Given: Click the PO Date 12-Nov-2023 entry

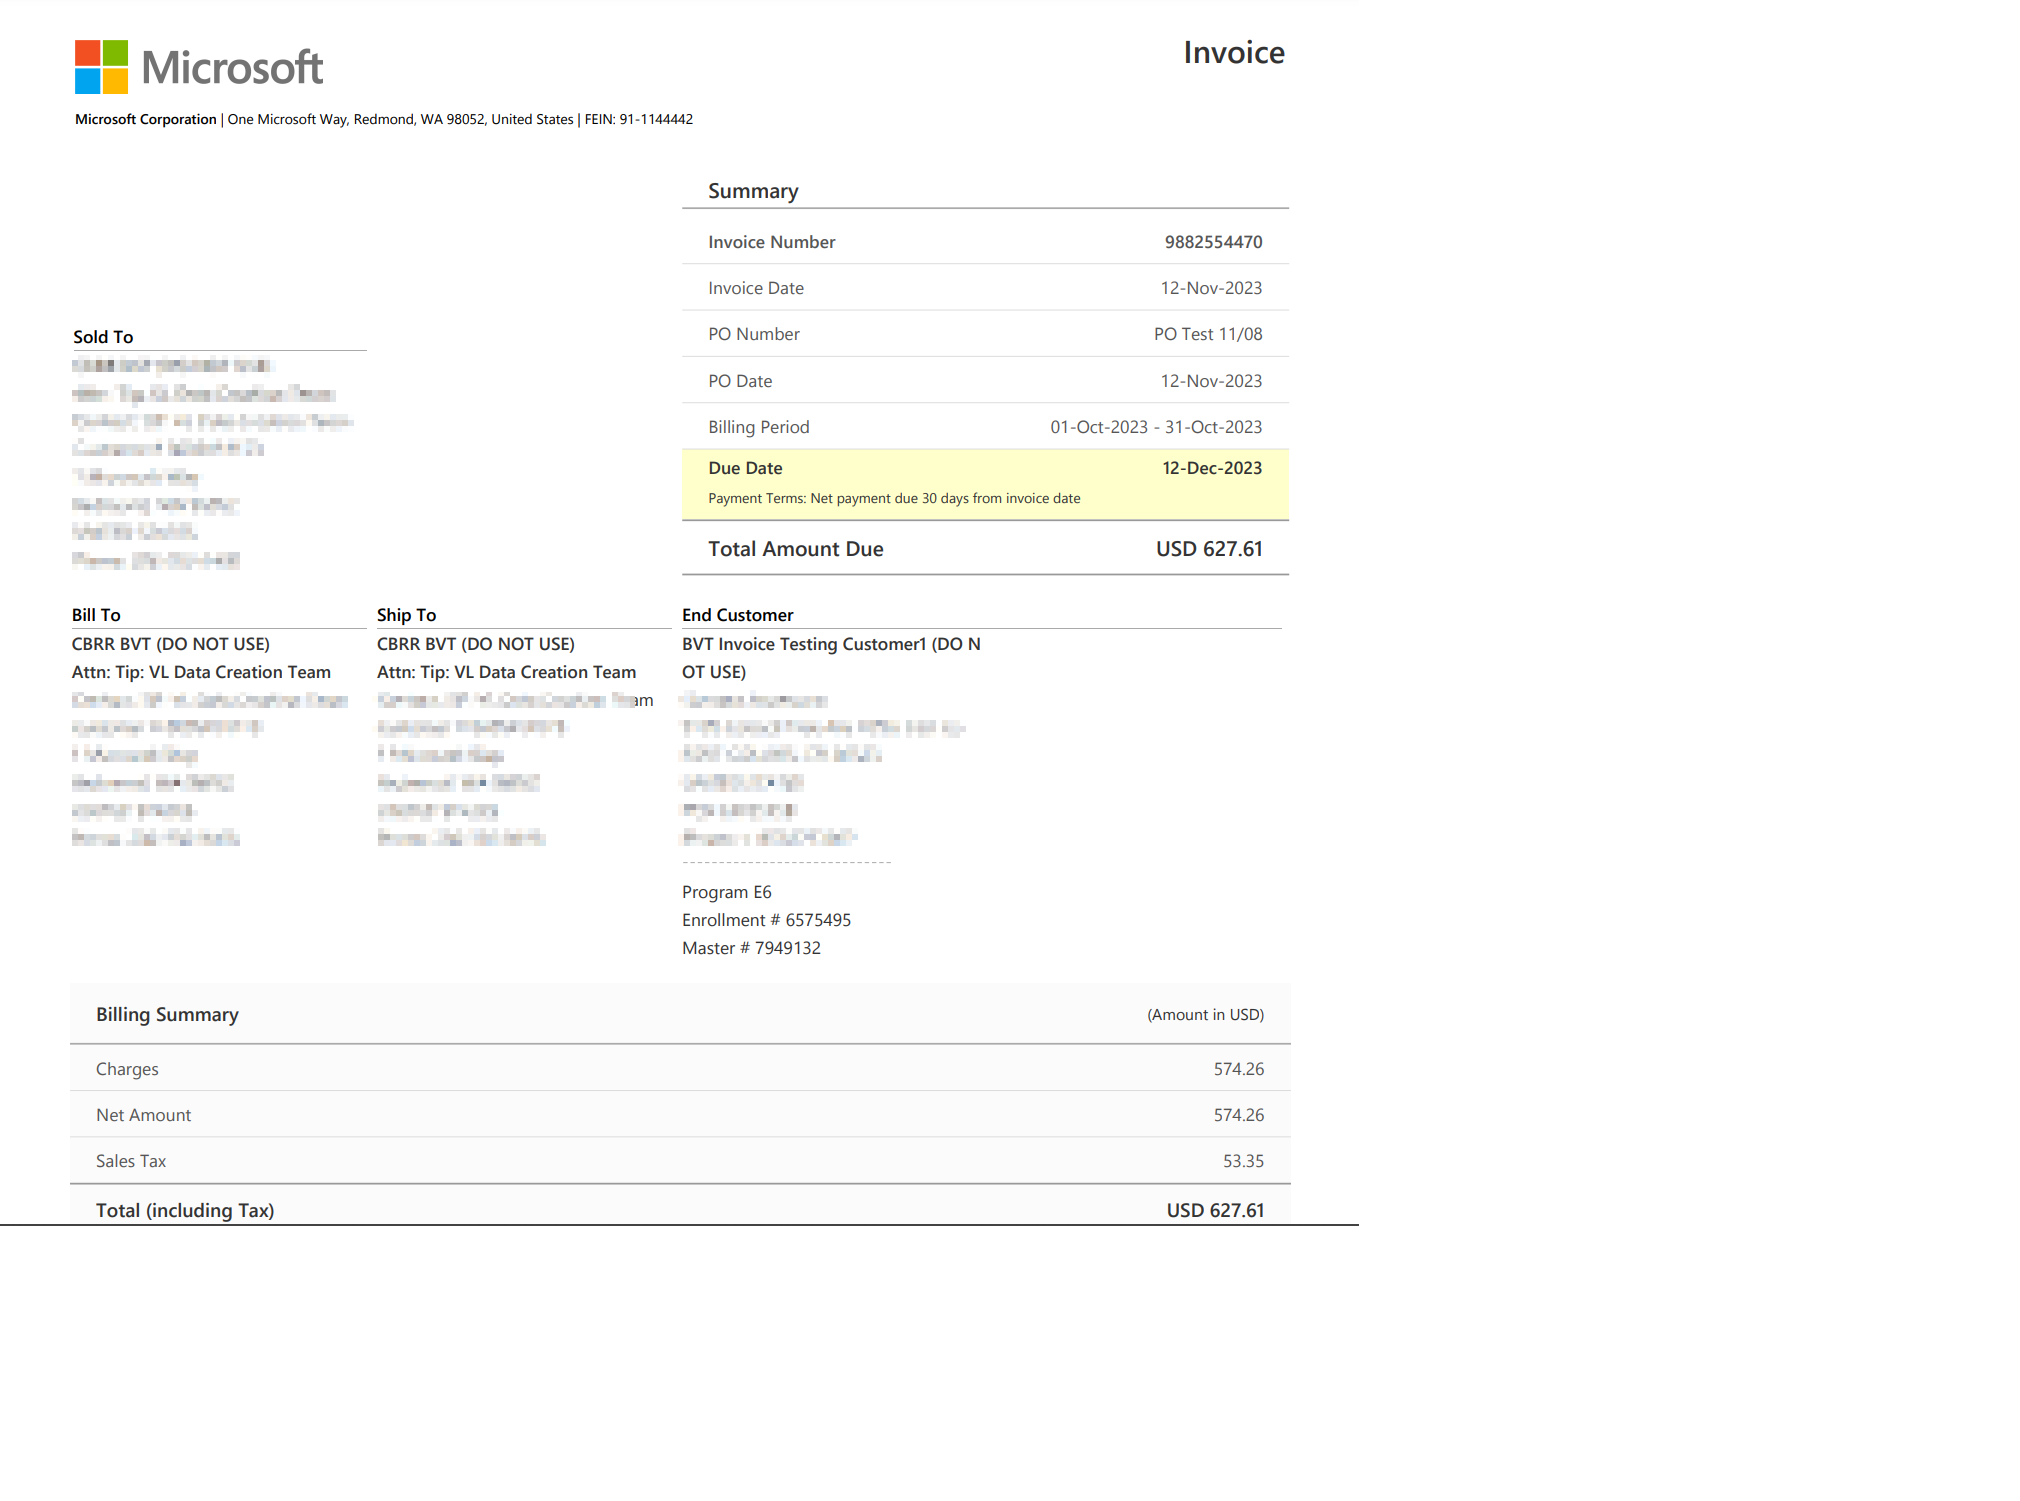Looking at the screenshot, I should (x=1212, y=380).
